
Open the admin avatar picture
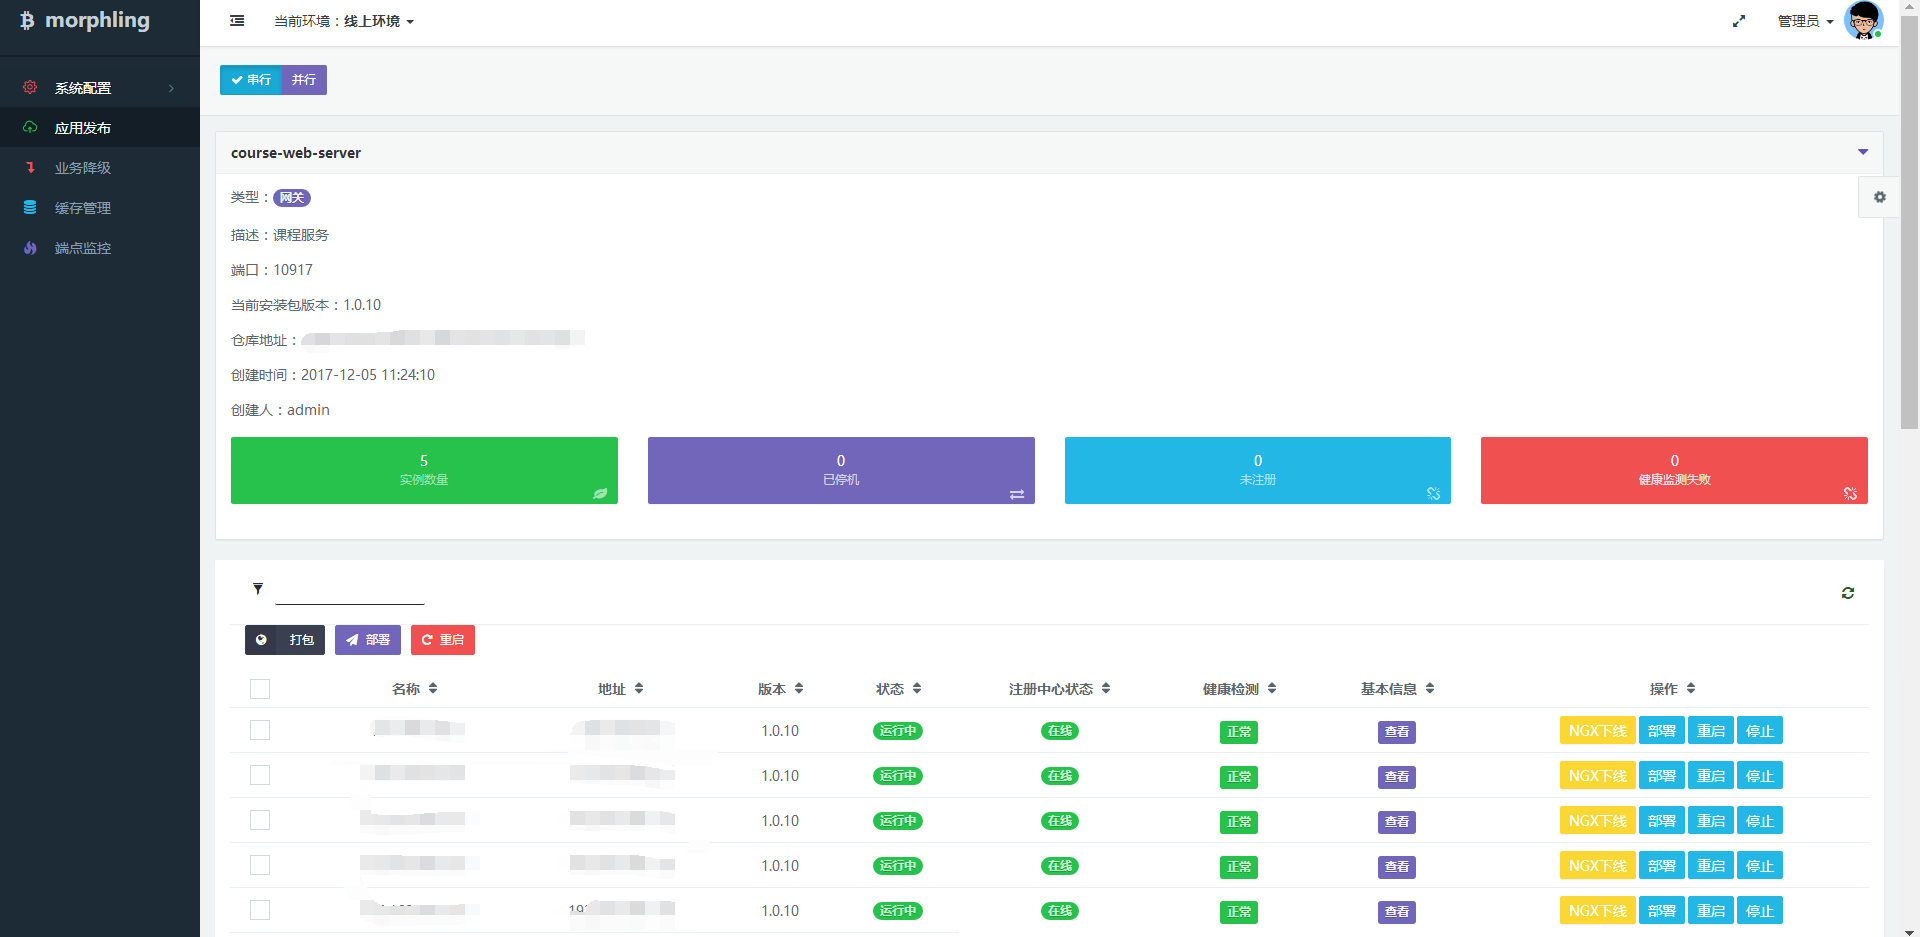[1863, 20]
